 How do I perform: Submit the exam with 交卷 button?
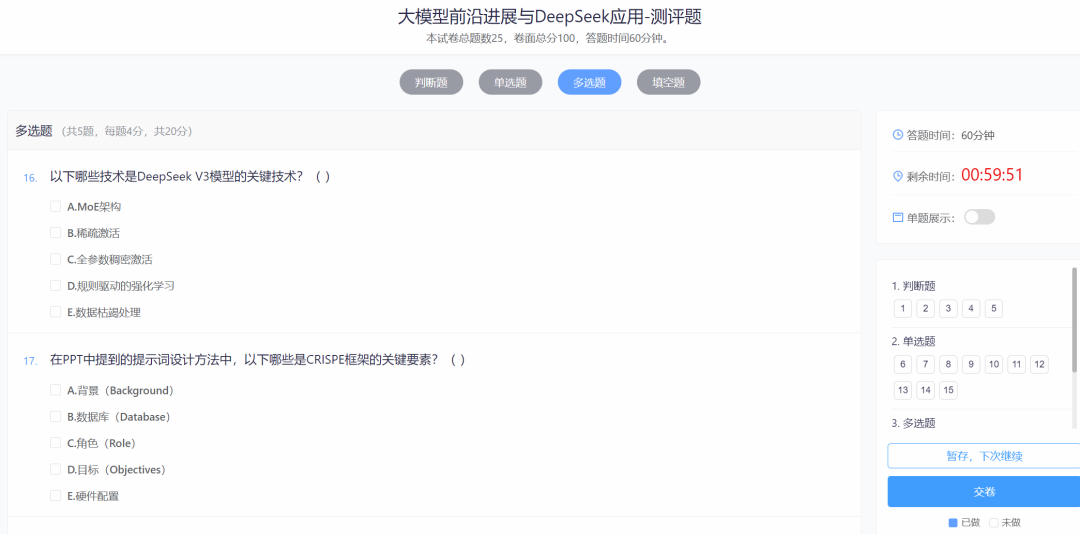coord(984,492)
